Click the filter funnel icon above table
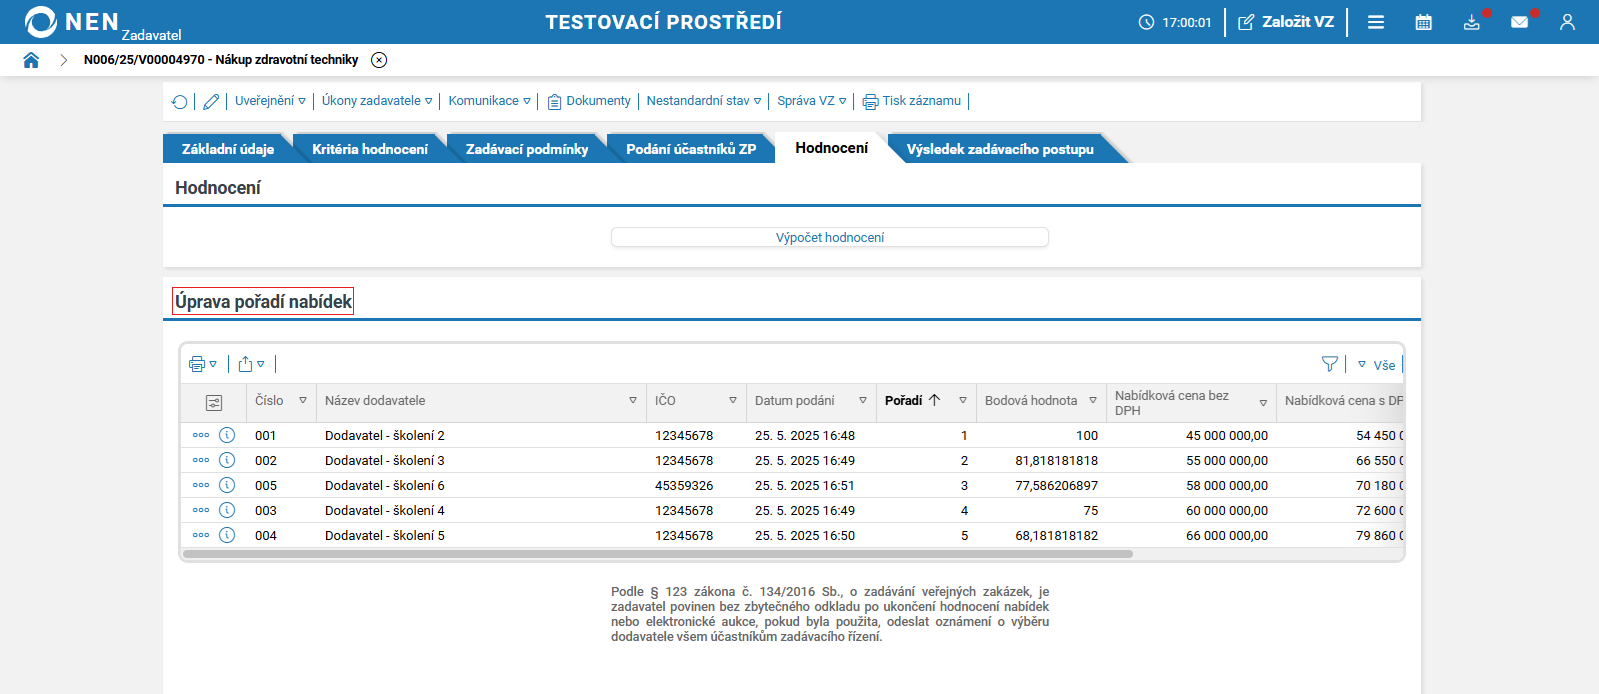The image size is (1599, 694). (x=1329, y=364)
